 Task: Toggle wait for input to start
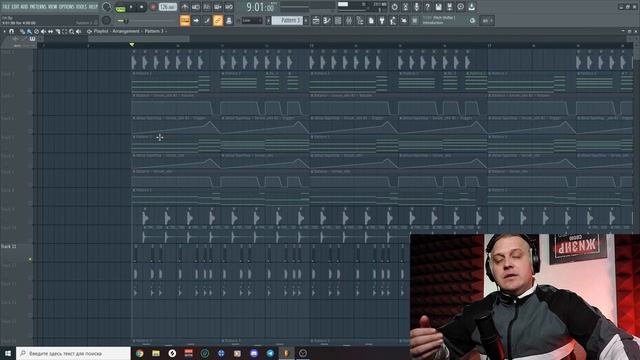[x=196, y=7]
